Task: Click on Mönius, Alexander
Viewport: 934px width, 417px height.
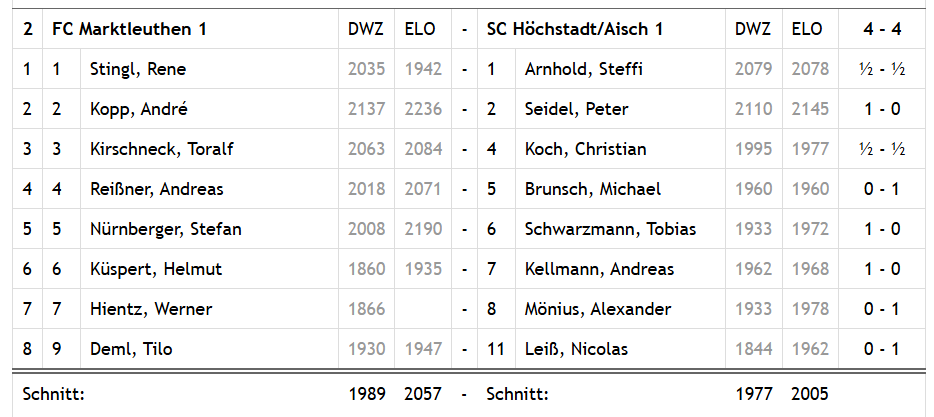Action: [x=597, y=309]
